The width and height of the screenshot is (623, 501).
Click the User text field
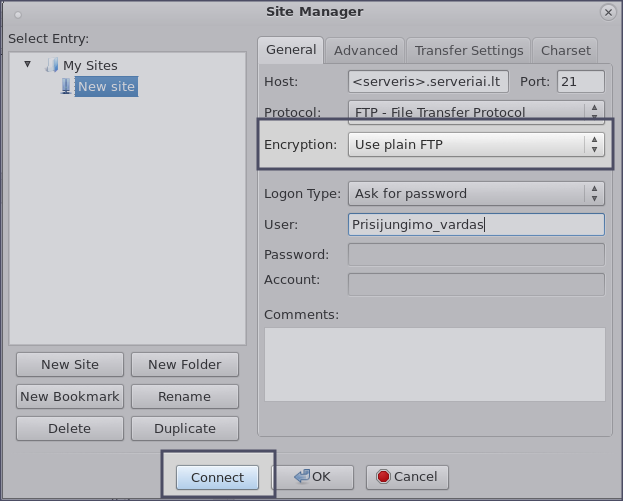(476, 224)
